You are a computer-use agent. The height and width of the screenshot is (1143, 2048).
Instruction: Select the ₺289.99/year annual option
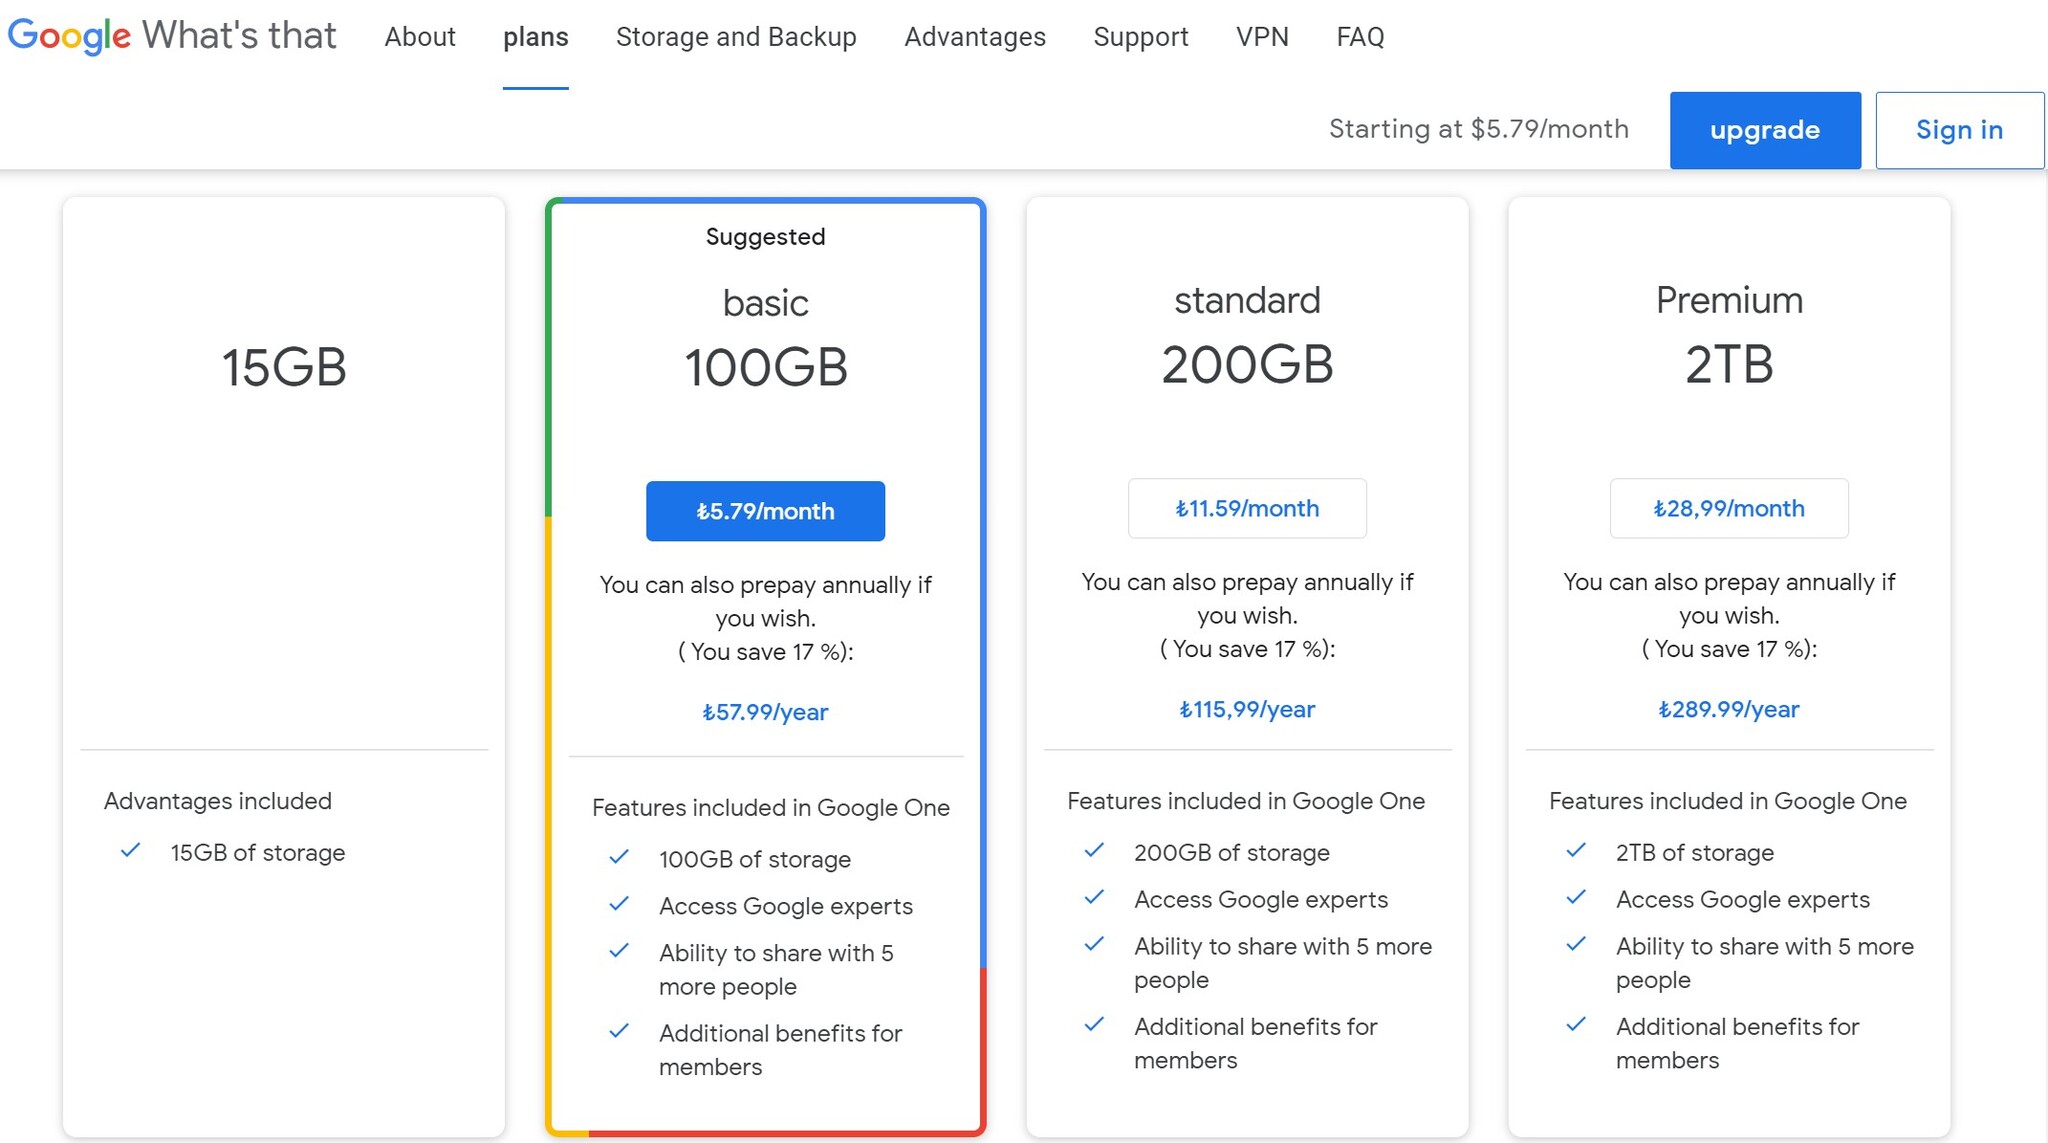pos(1729,709)
